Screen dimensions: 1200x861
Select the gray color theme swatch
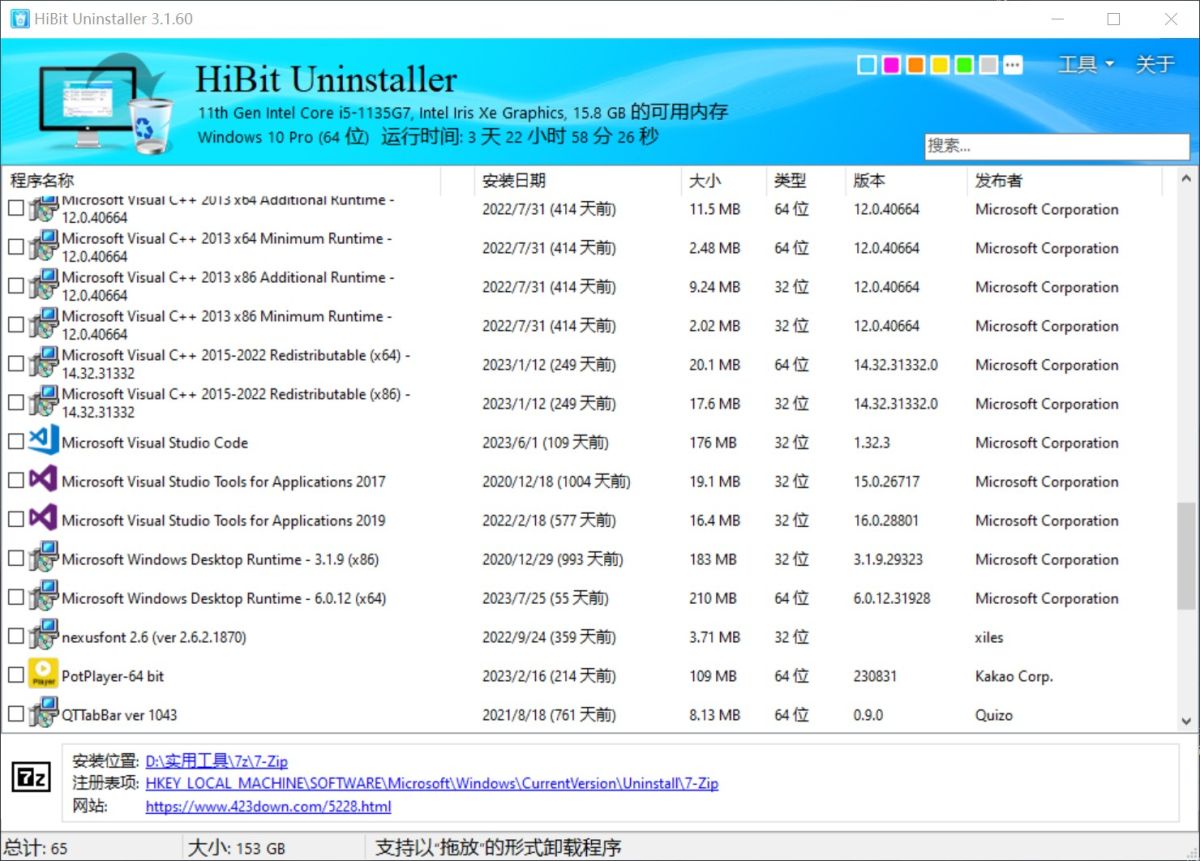[989, 65]
